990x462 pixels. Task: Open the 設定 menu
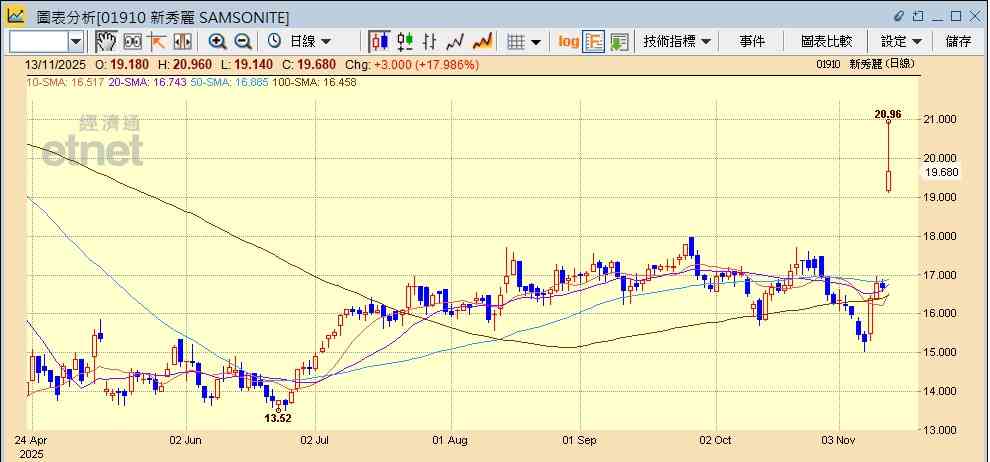[901, 41]
